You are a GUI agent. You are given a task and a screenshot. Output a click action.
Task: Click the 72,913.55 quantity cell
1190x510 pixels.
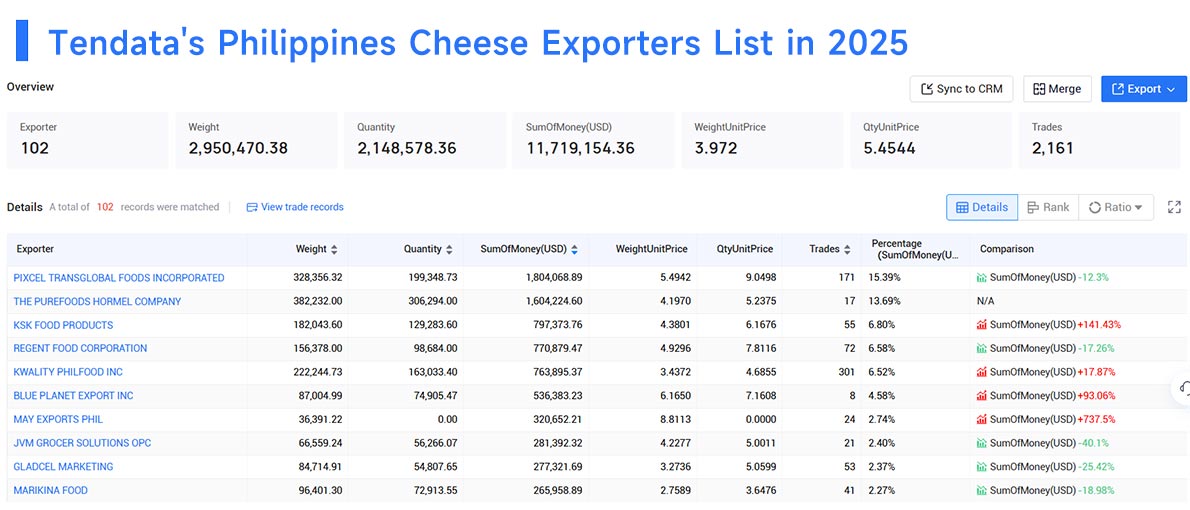434,490
